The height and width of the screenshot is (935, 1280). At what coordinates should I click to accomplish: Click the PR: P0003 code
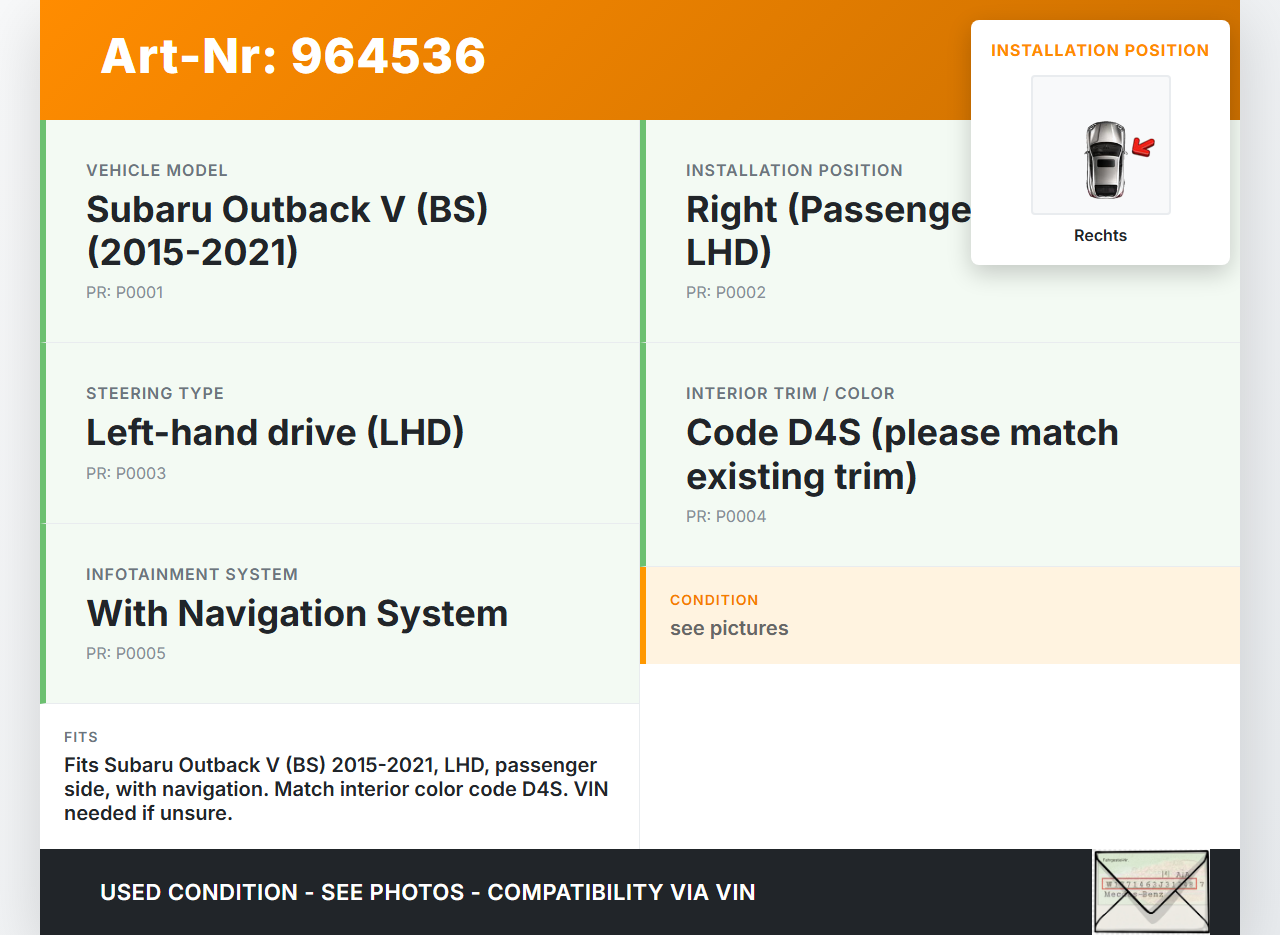(126, 474)
